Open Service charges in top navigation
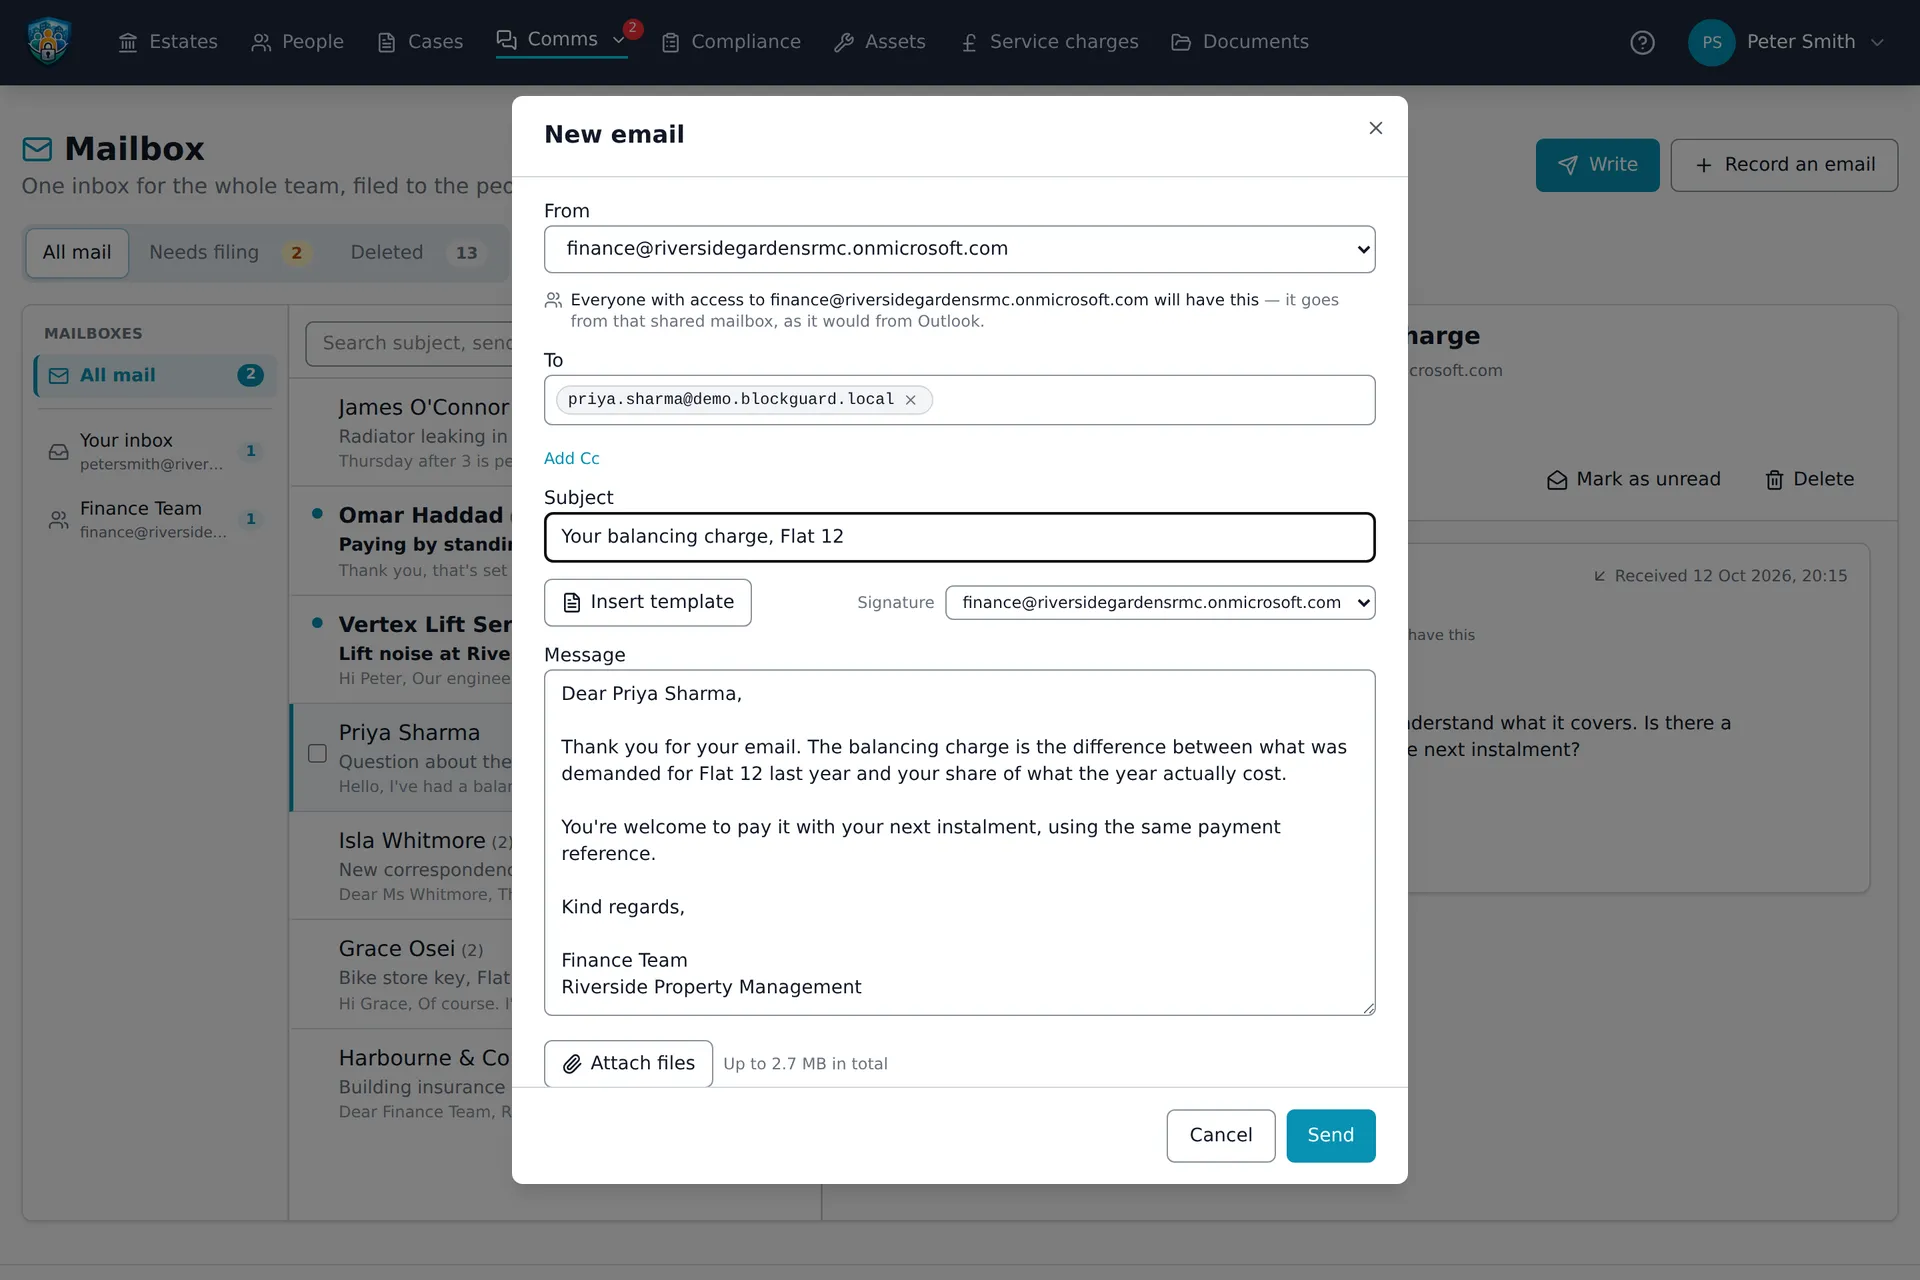1920x1280 pixels. coord(1049,42)
